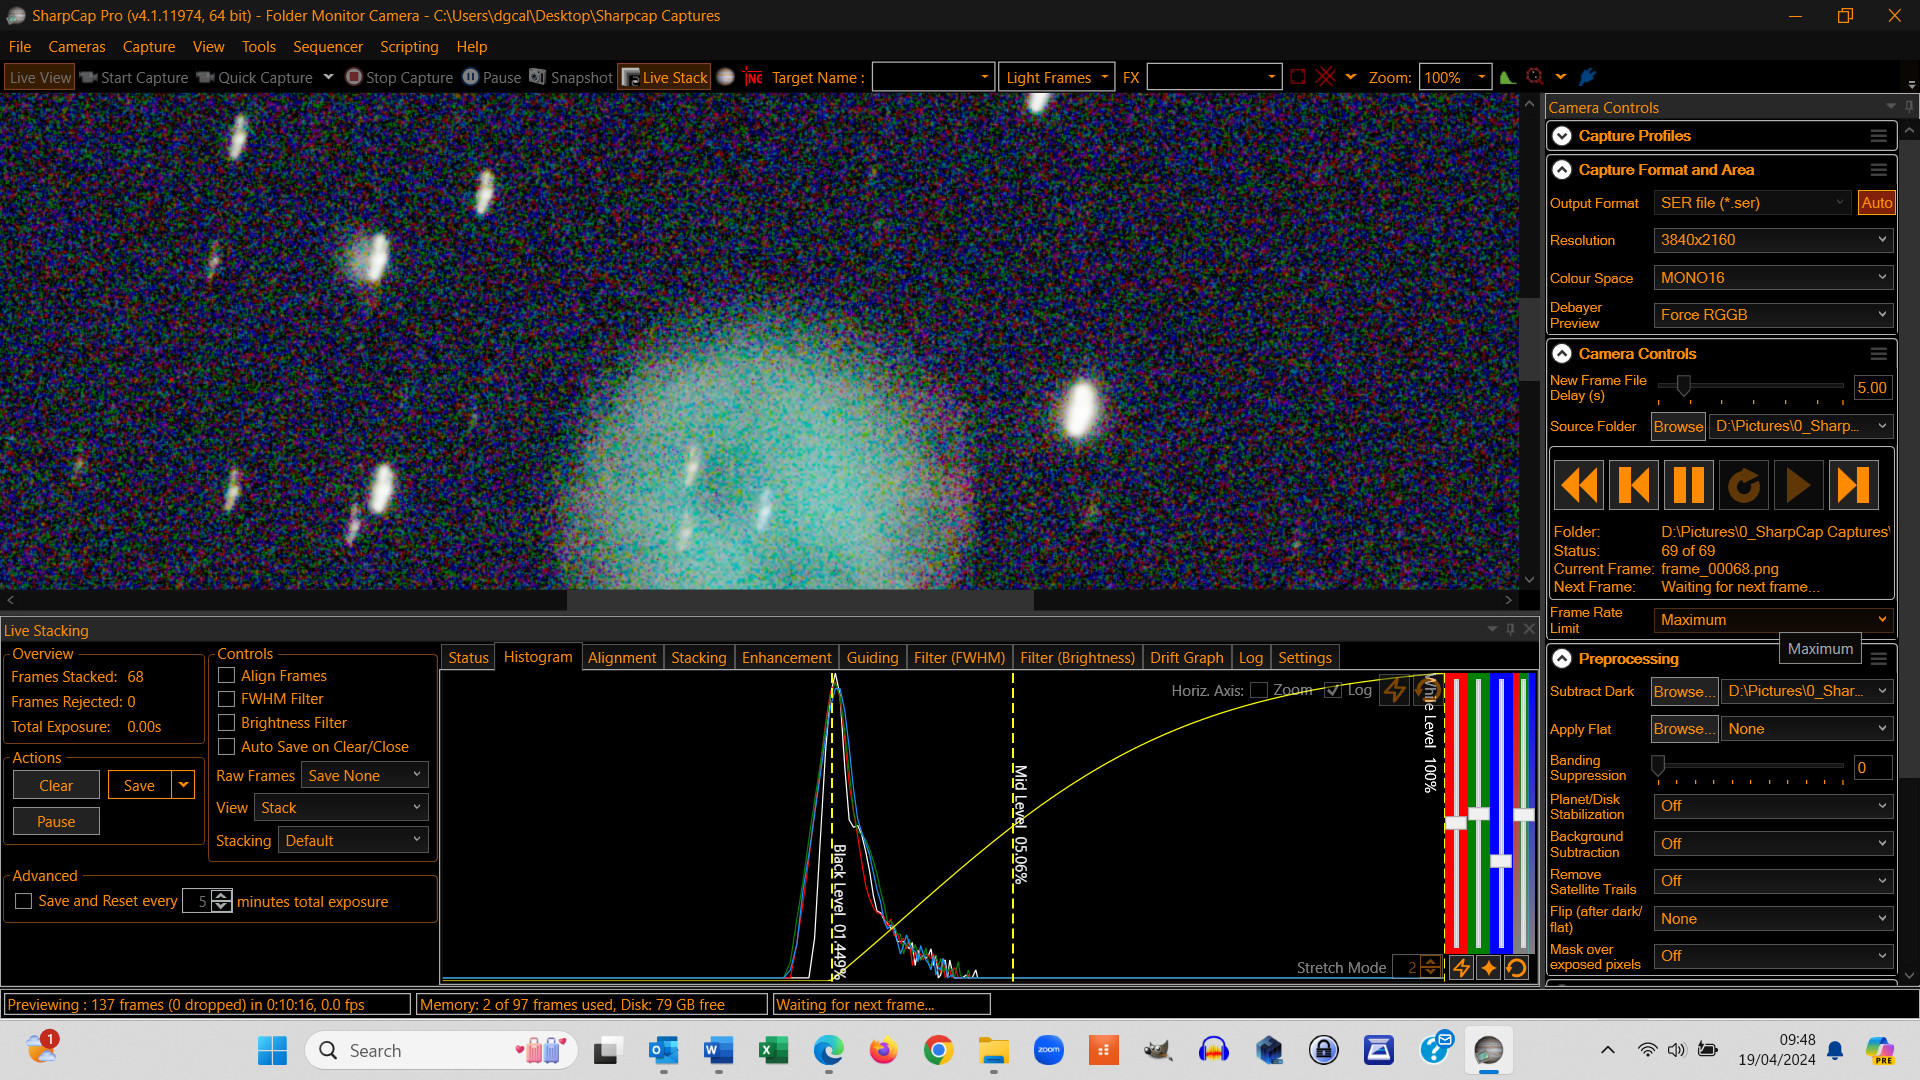Click the reset color sliders circular arrow icon
1920x1080 pixels.
pyautogui.click(x=1516, y=967)
